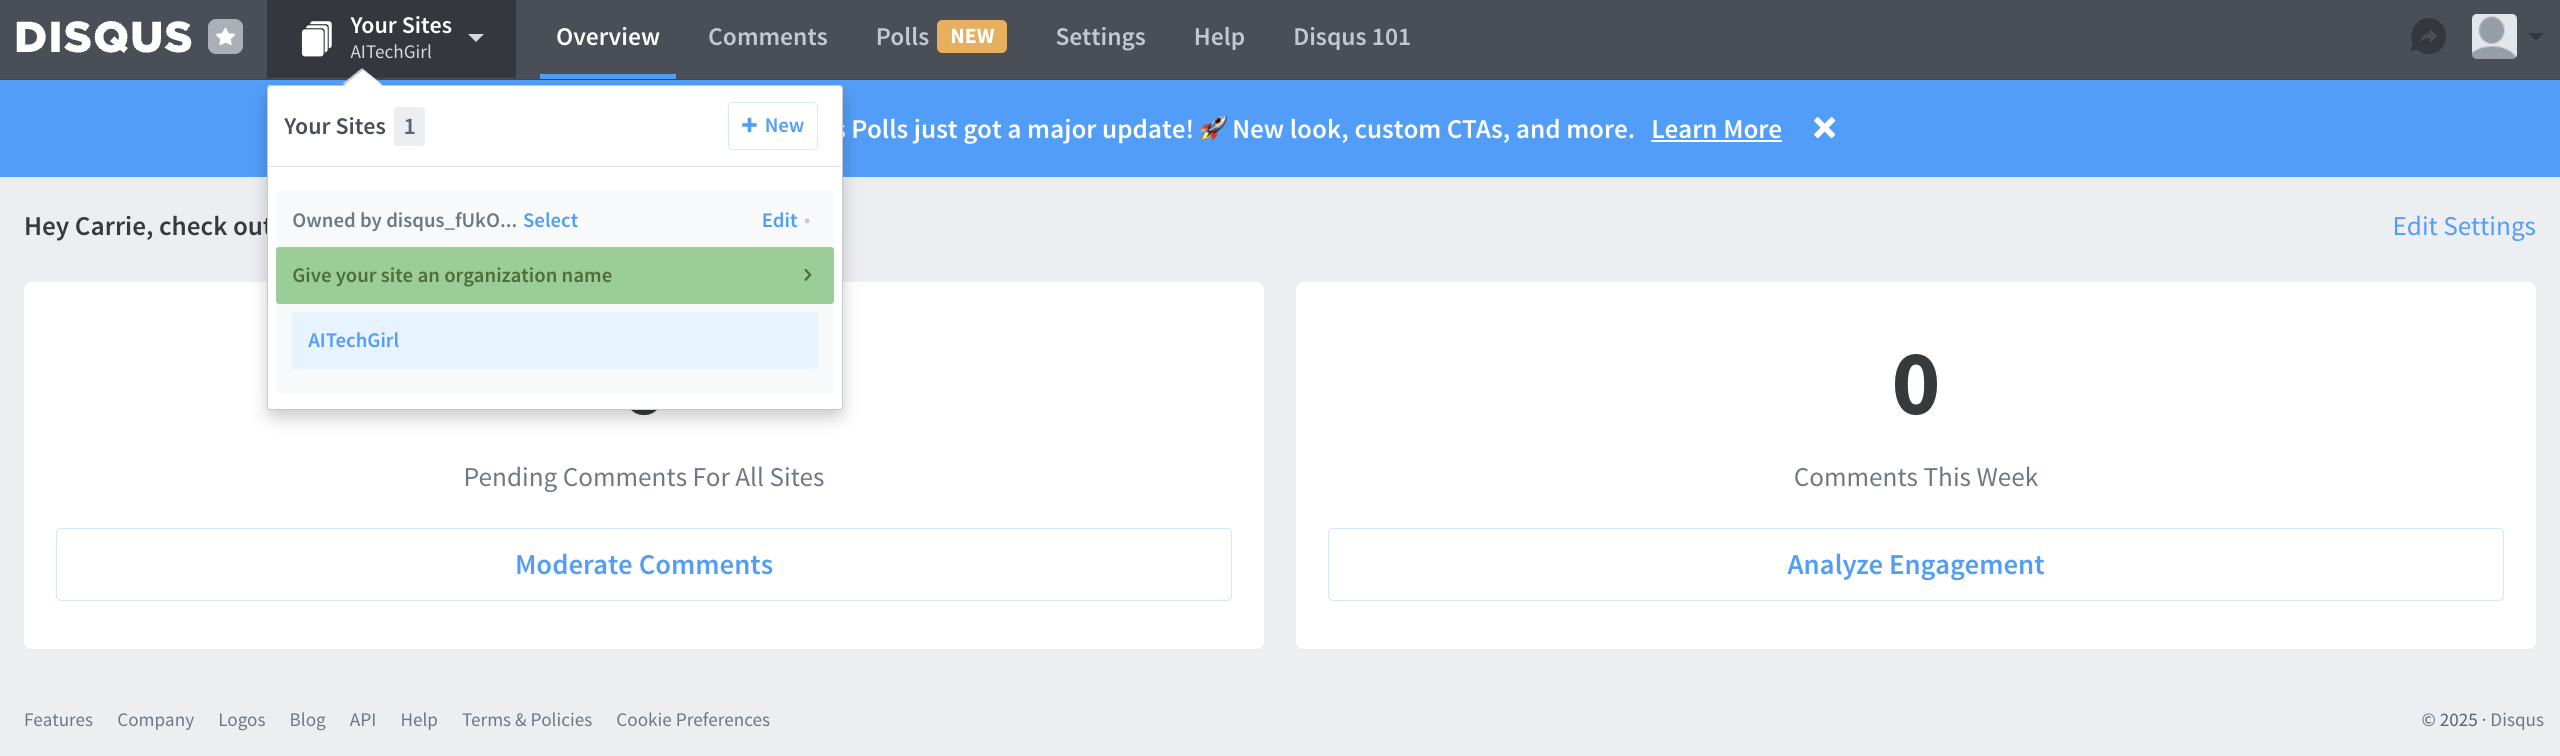Open the Help menu item in top navigation

pyautogui.click(x=1219, y=37)
